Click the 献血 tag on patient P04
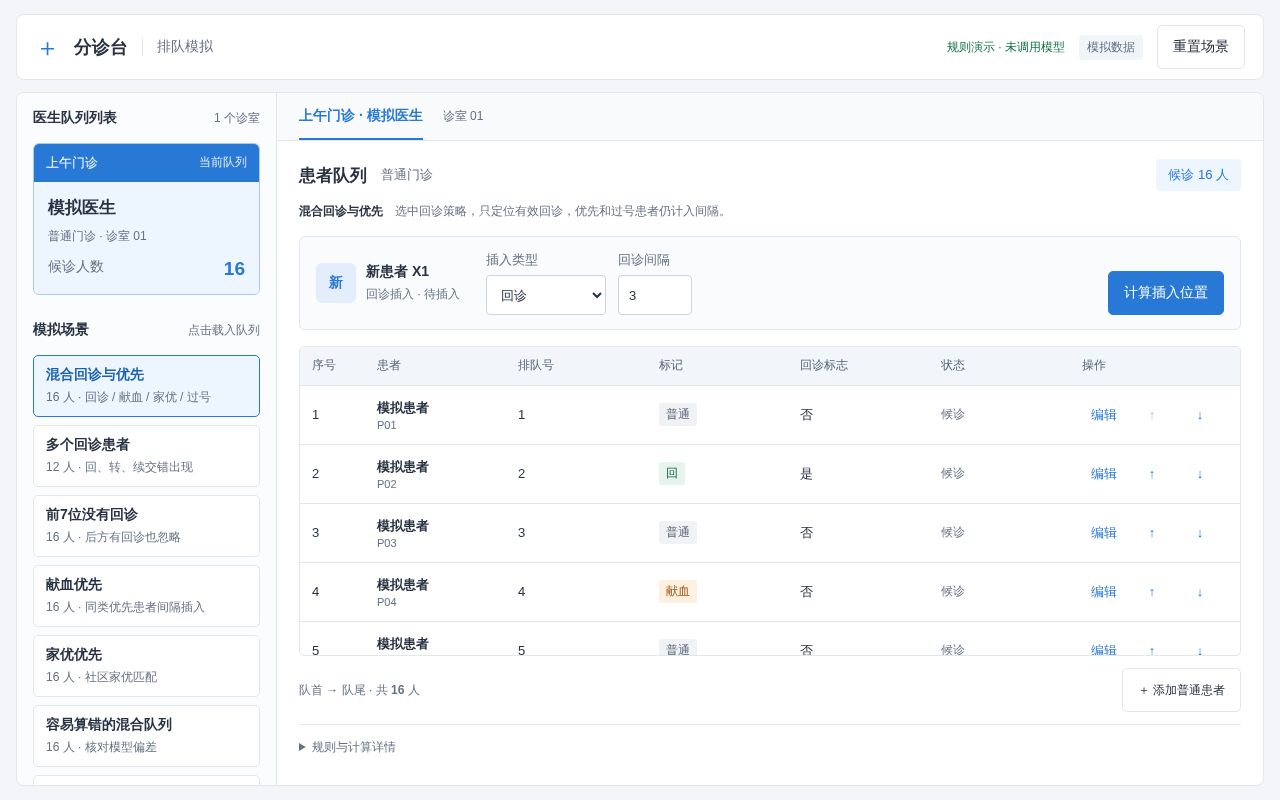The width and height of the screenshot is (1280, 800). [x=678, y=591]
